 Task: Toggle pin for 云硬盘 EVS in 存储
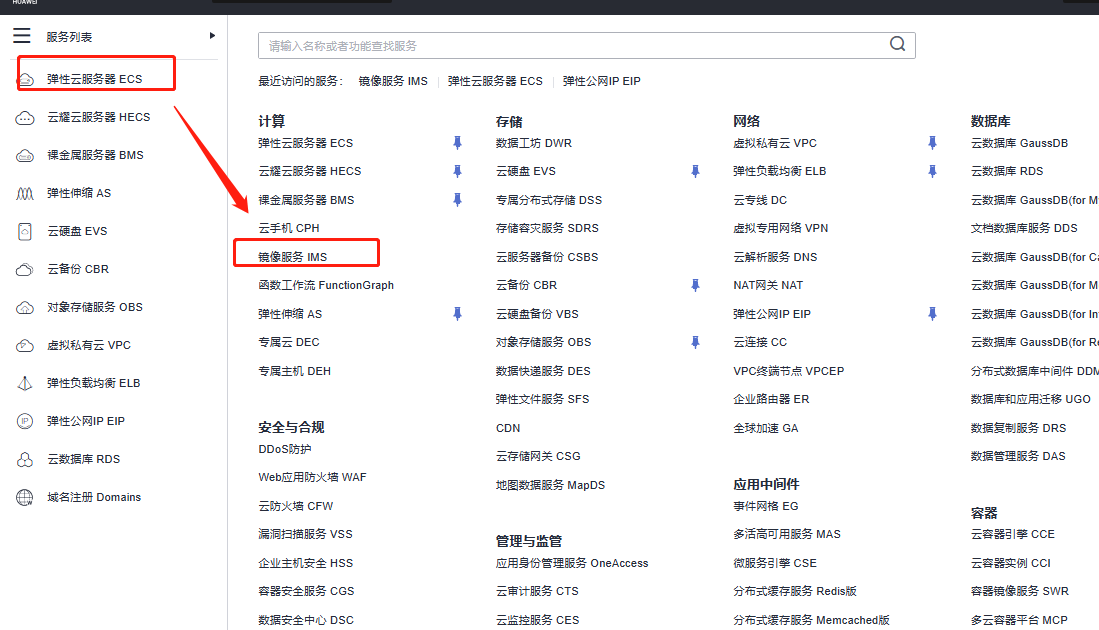pos(695,171)
